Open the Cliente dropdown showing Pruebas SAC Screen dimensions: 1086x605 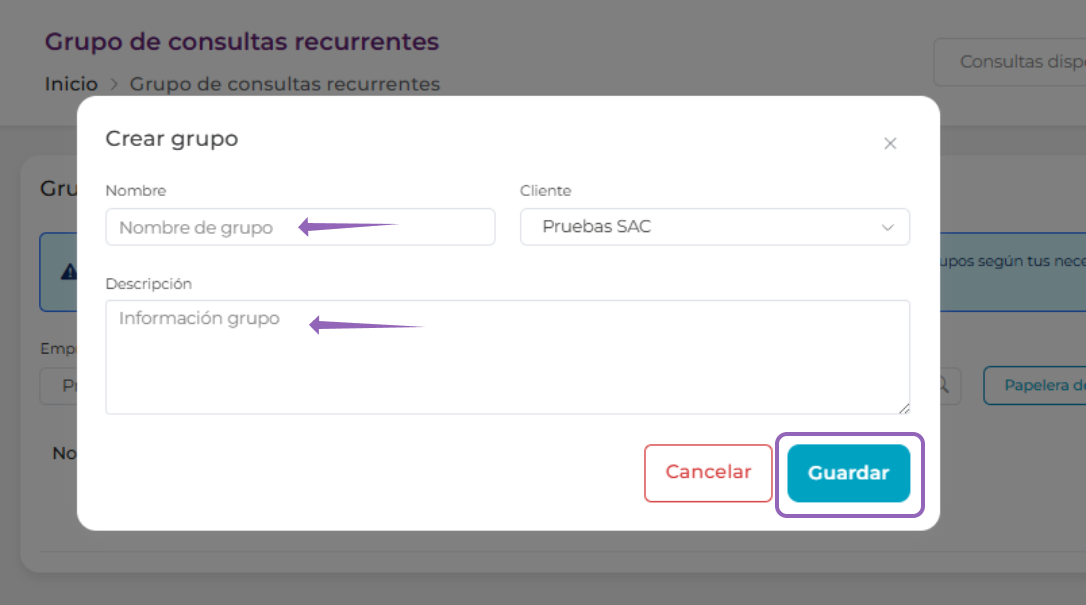(715, 227)
